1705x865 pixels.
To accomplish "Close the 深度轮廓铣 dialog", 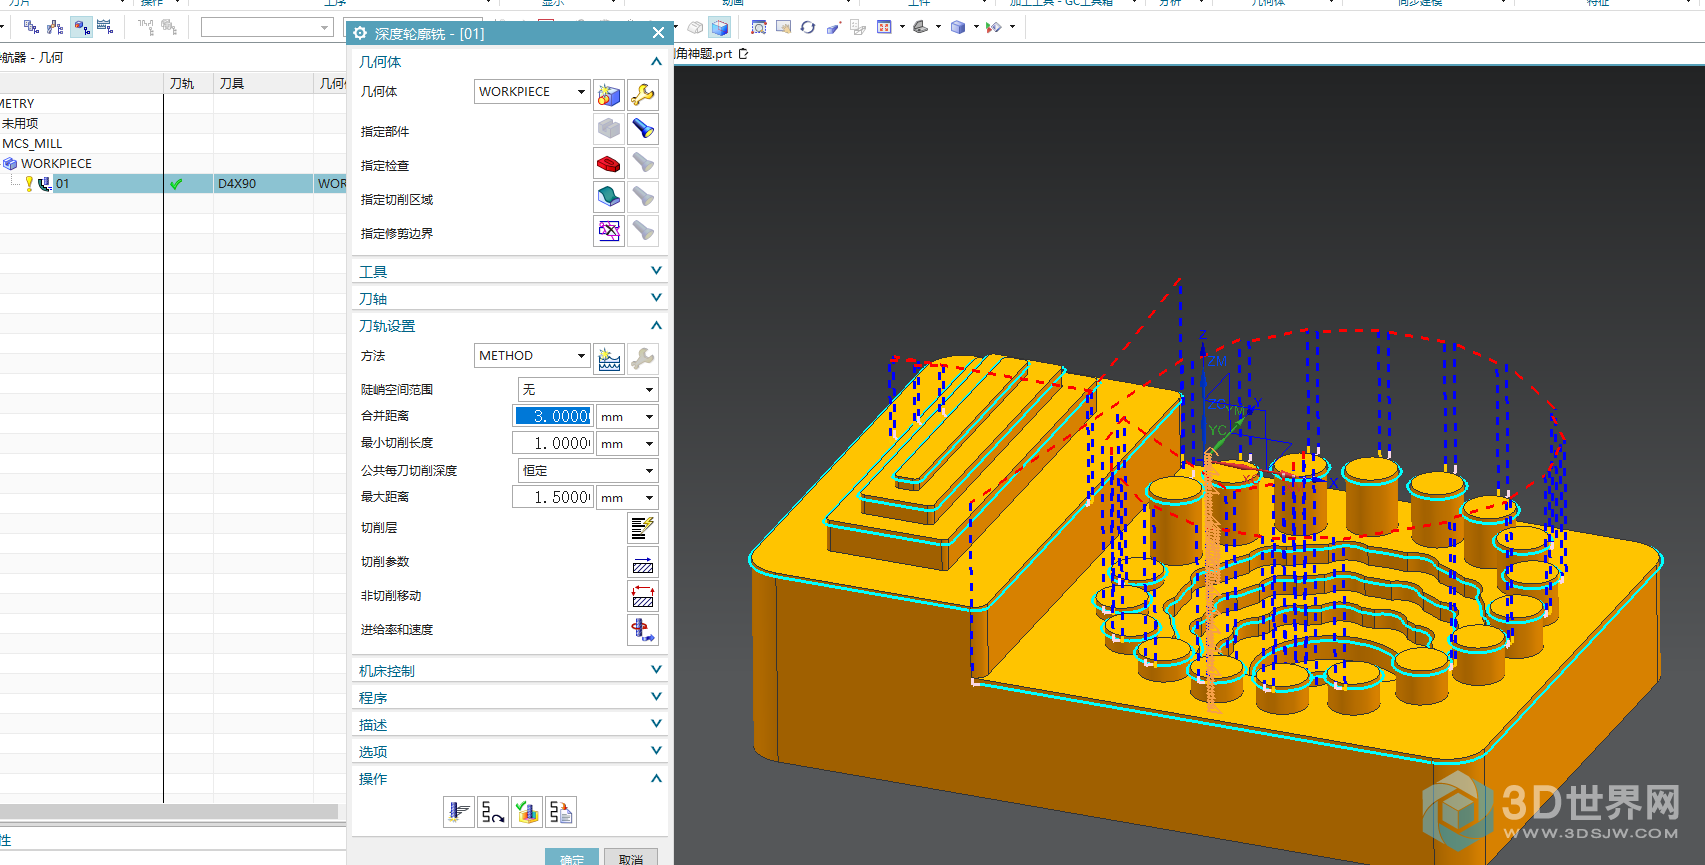I will tap(658, 33).
